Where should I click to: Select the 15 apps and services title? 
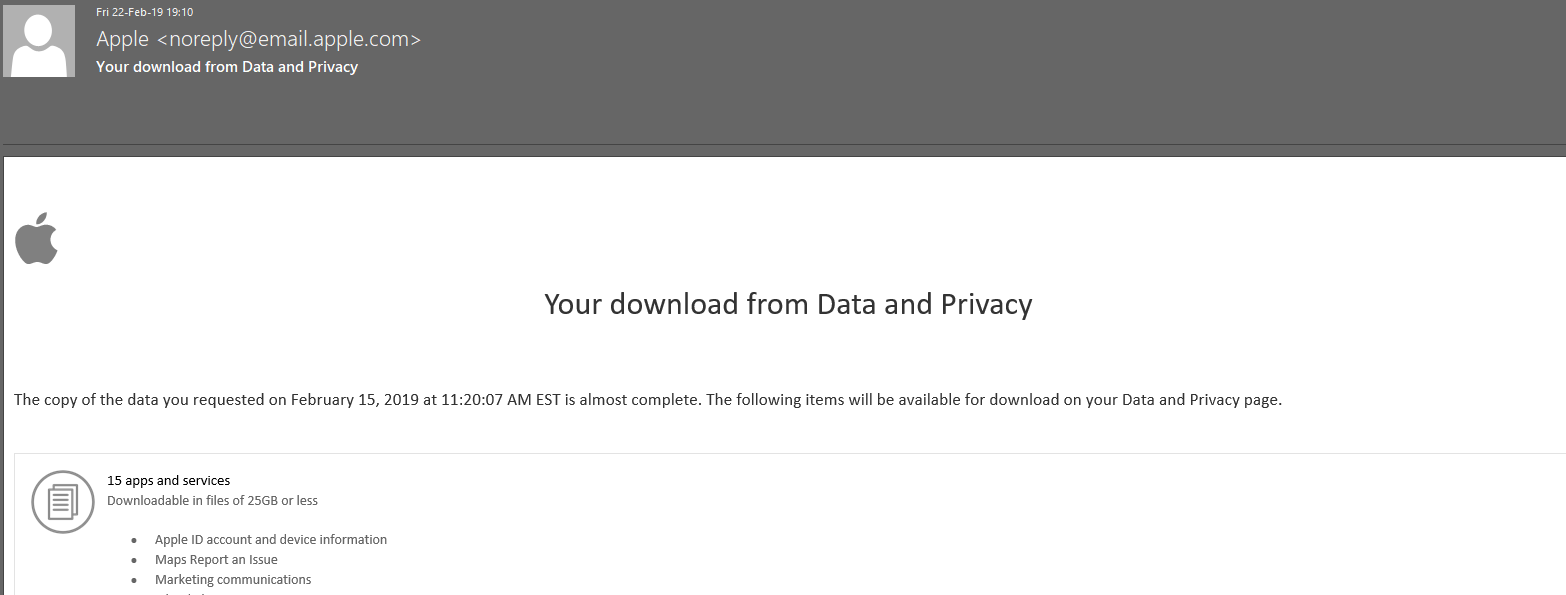coord(168,481)
